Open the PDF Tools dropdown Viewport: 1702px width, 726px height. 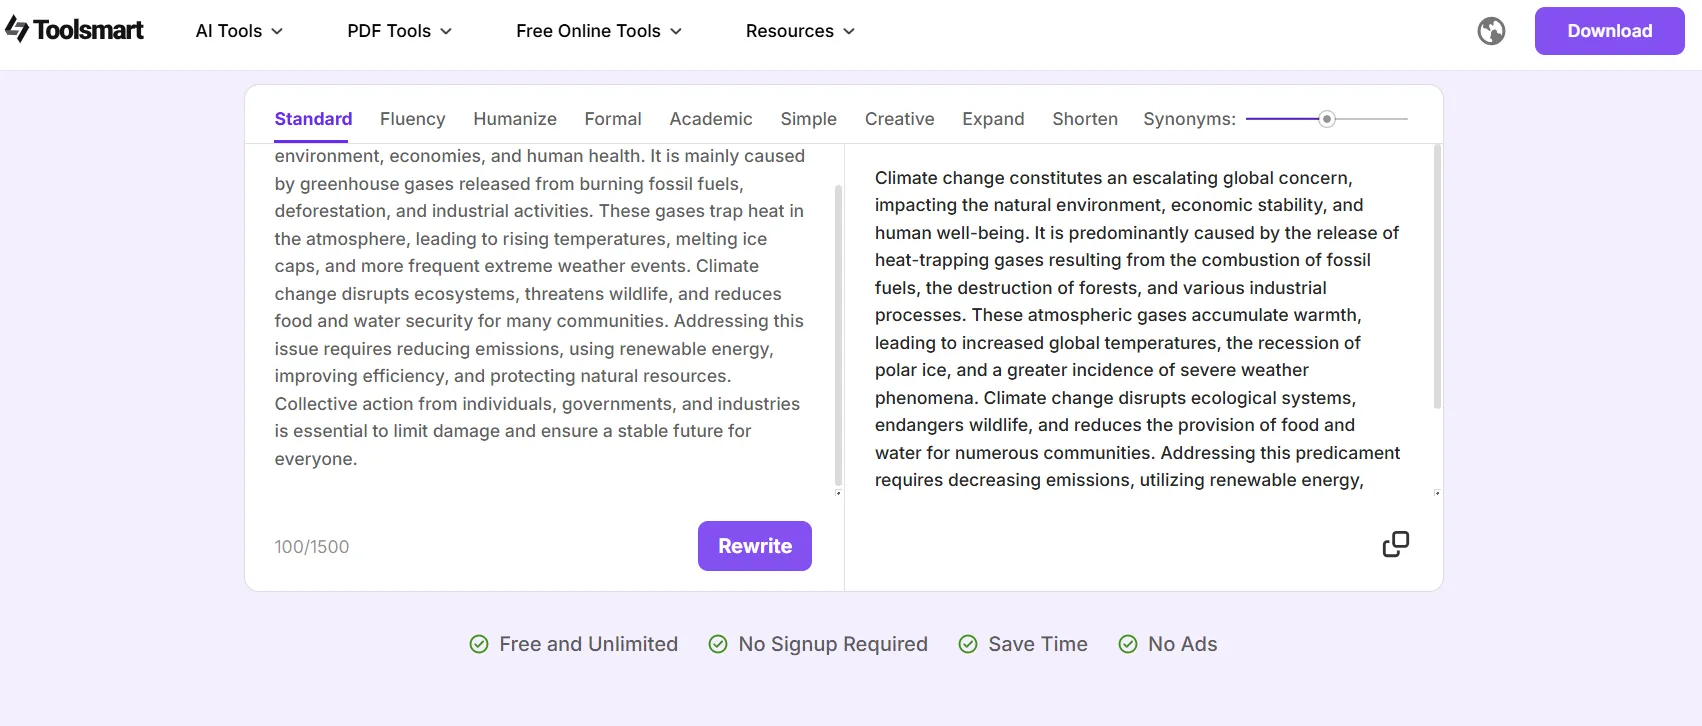[x=399, y=31]
